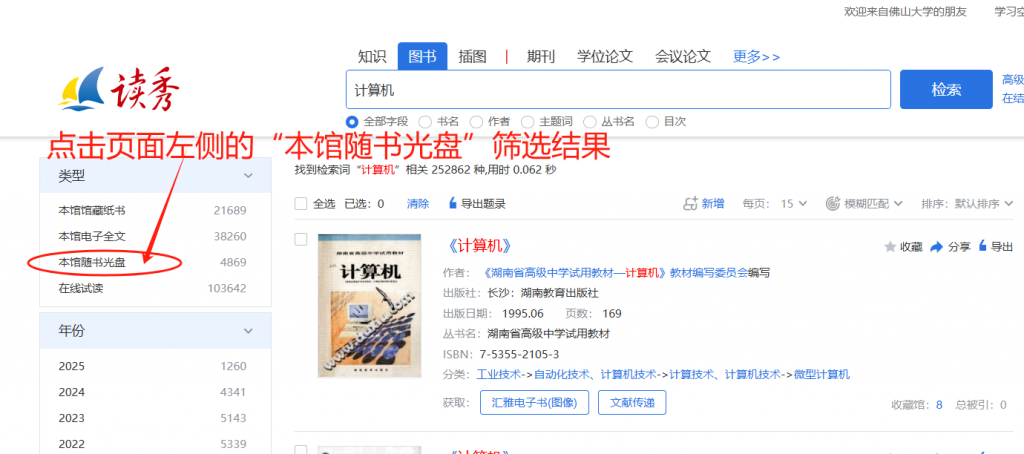
Task: Switch to the 期刊 tab
Action: coord(540,56)
